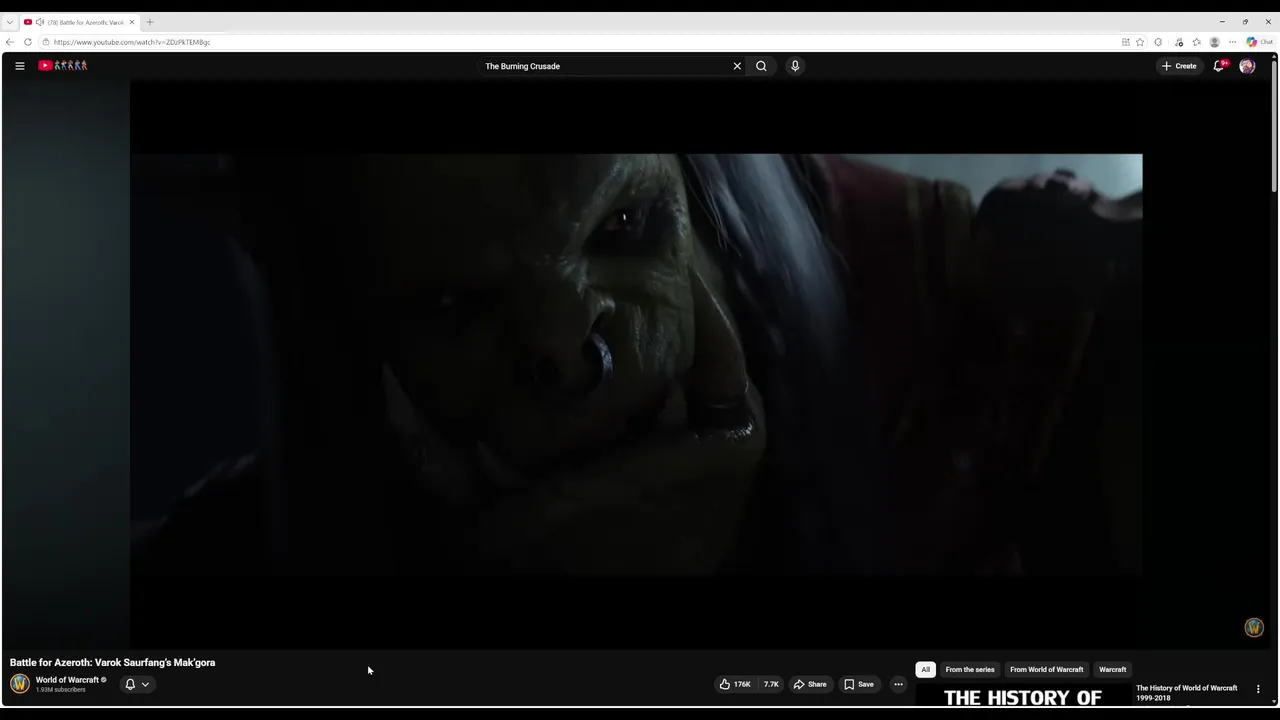This screenshot has width=1280, height=720.
Task: Reload the page
Action: (27, 42)
